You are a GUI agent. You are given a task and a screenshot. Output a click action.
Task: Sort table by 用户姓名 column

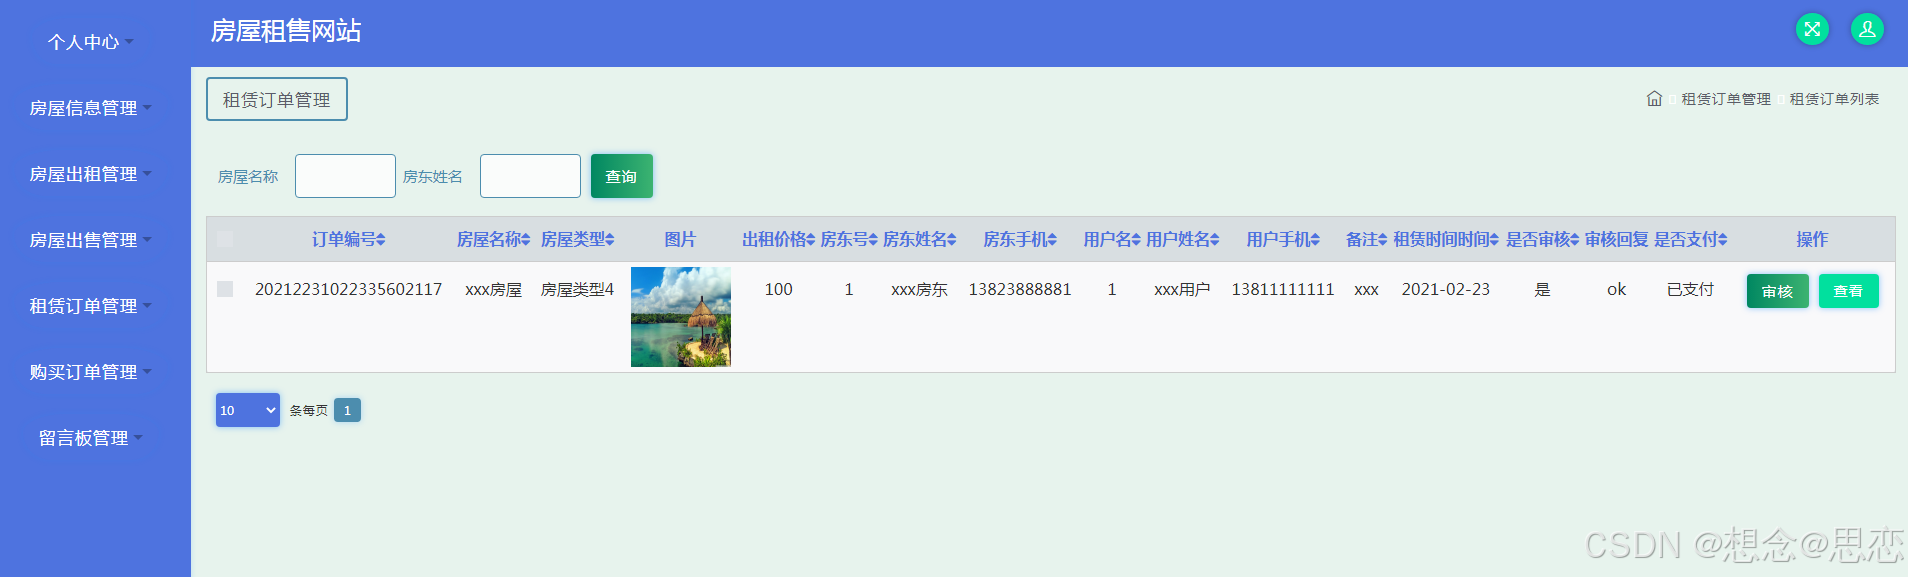coord(1182,239)
